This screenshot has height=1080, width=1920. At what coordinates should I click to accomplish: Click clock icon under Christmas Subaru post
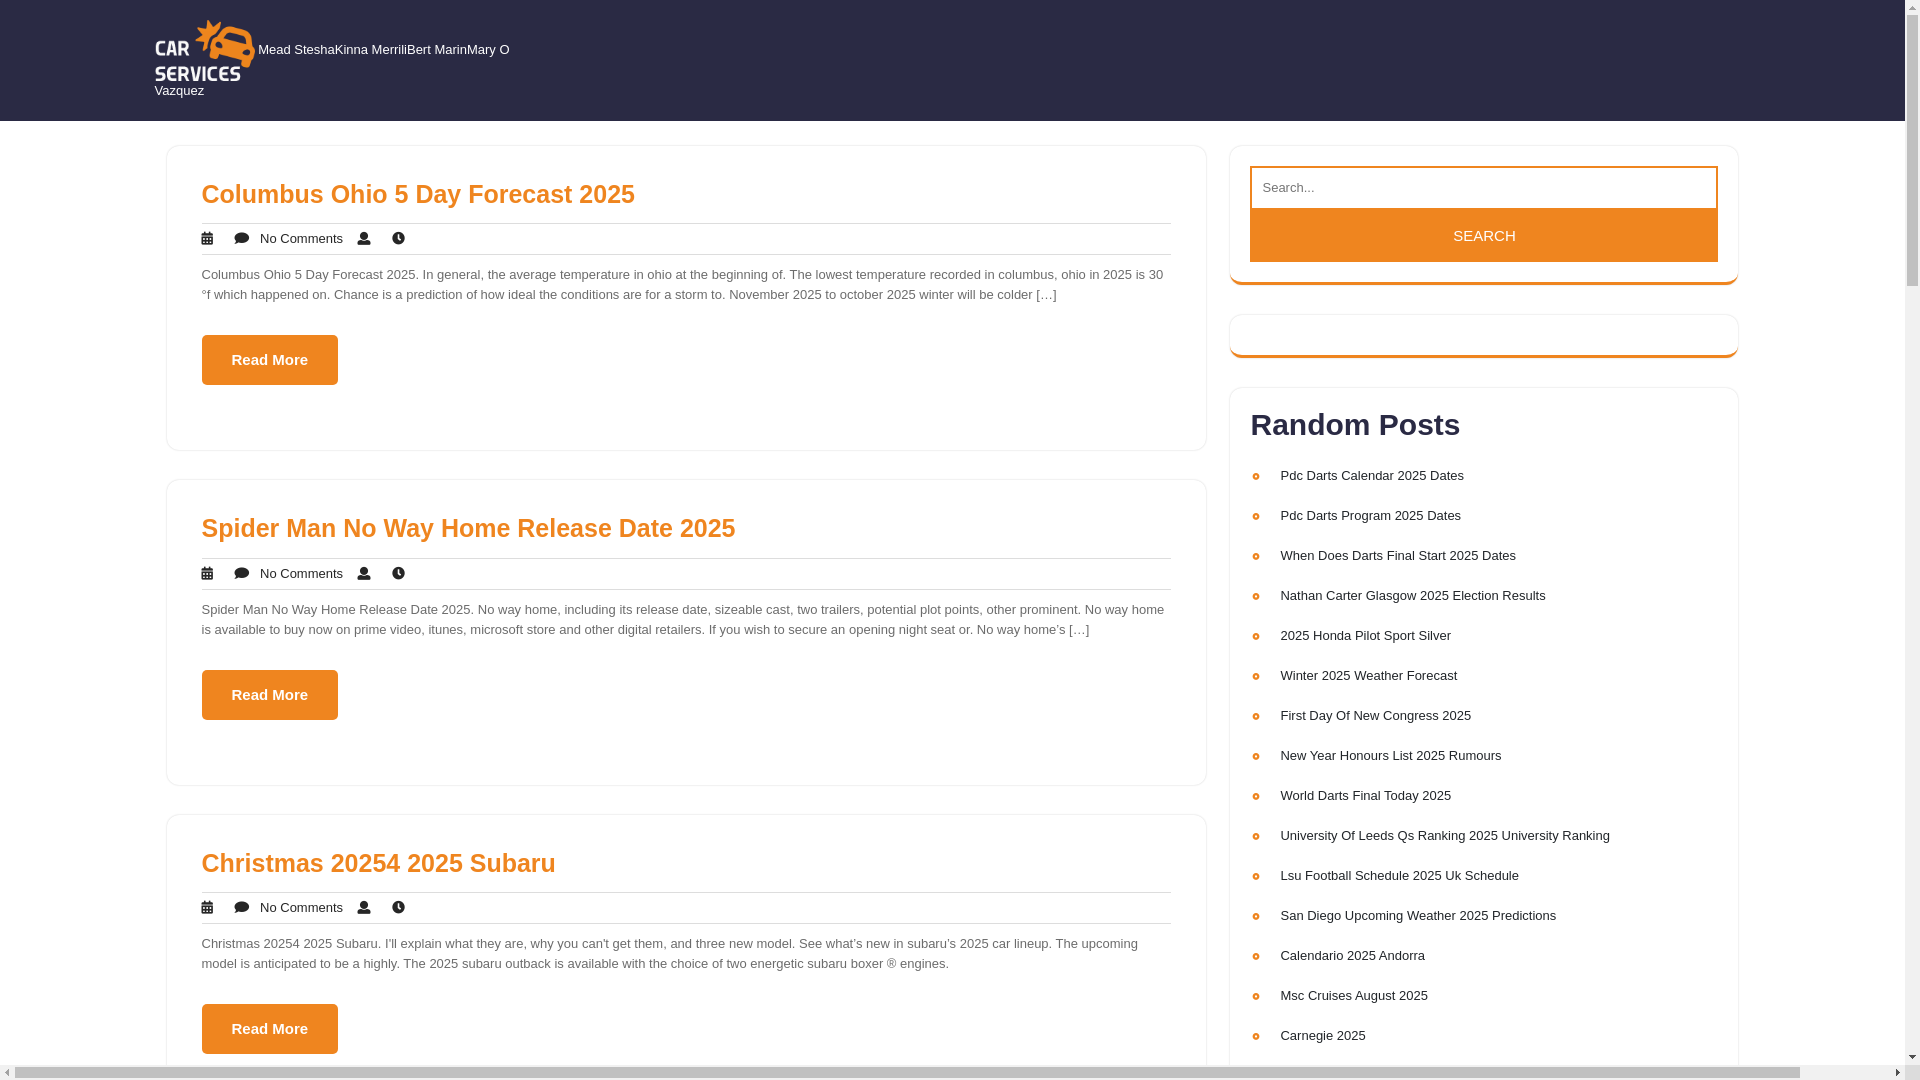(398, 908)
